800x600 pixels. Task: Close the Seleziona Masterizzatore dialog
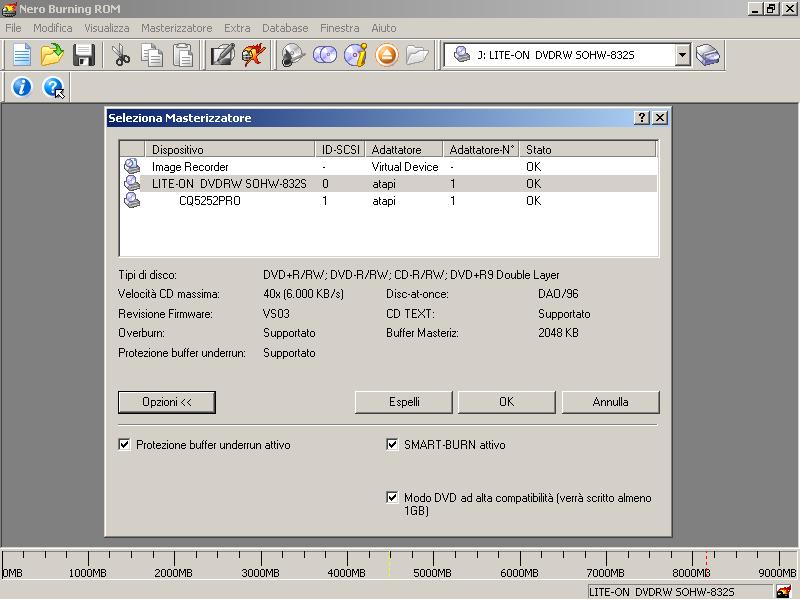click(x=660, y=118)
